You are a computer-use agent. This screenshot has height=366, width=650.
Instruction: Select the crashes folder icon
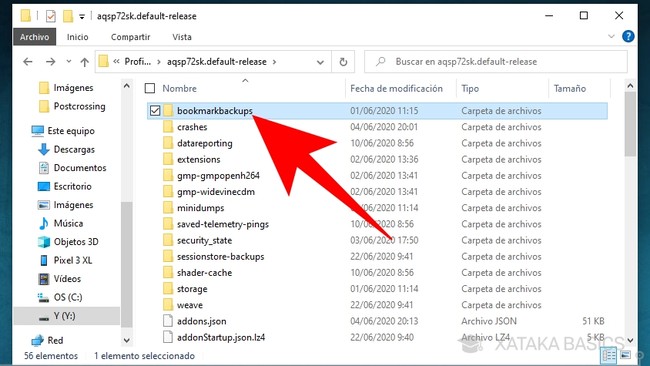(168, 127)
